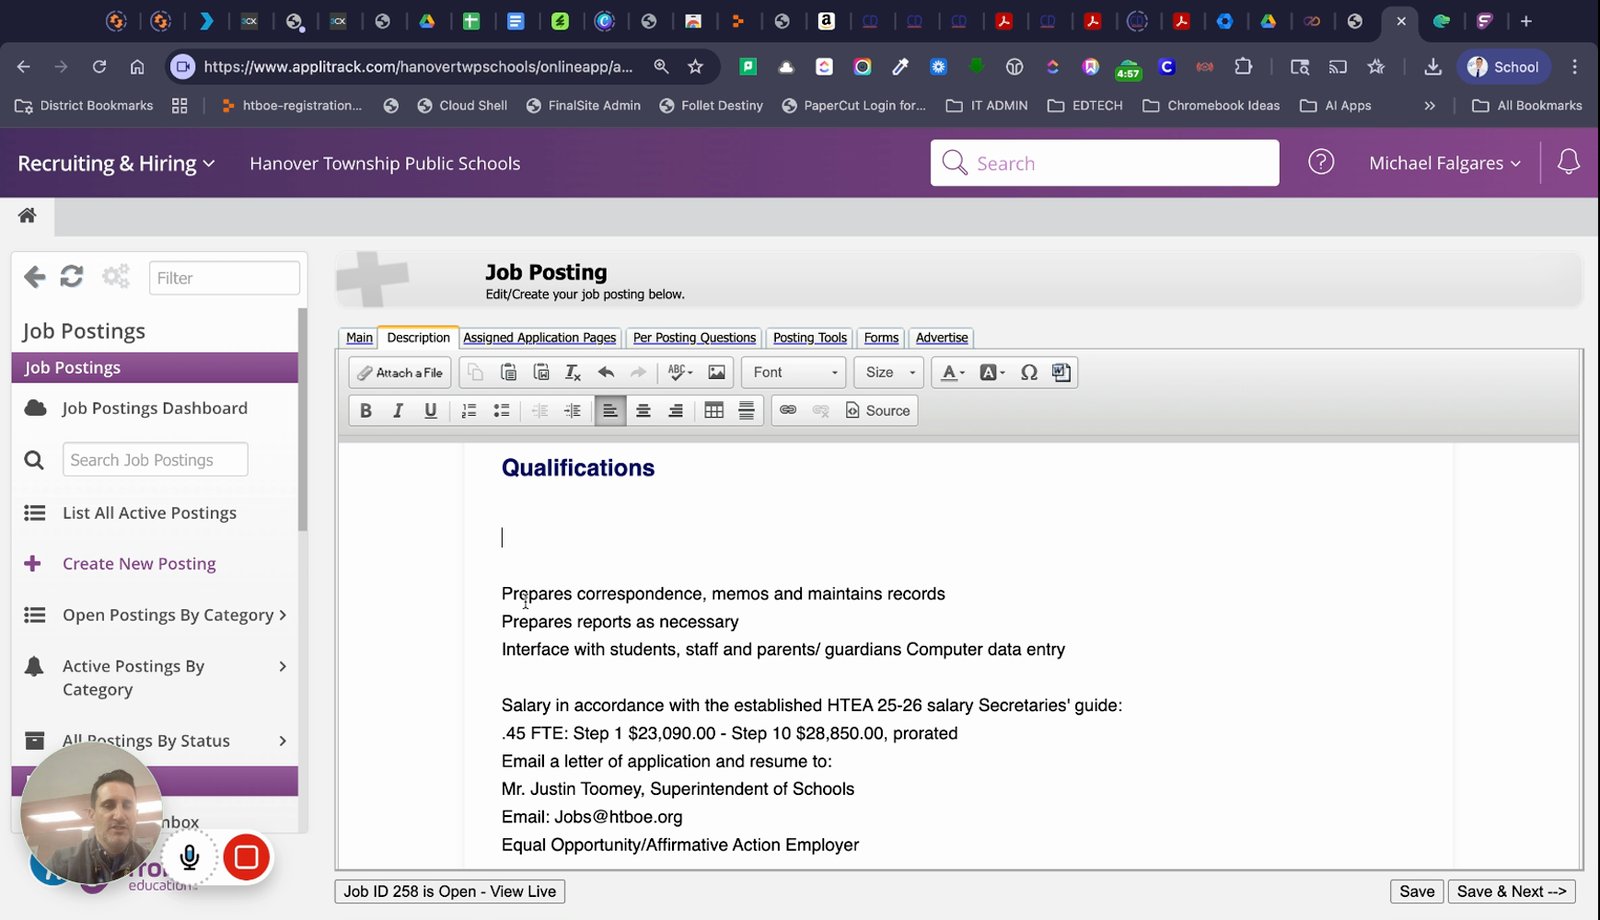
Task: Insert a table
Action: [x=714, y=410]
